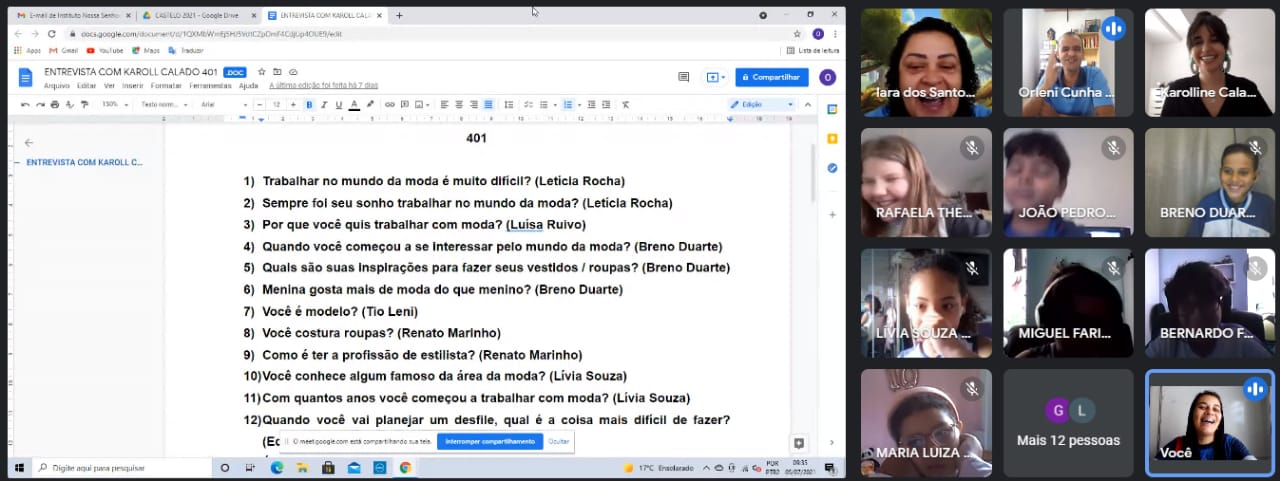Redo the last undone edit
1280x481 pixels.
(x=40, y=104)
